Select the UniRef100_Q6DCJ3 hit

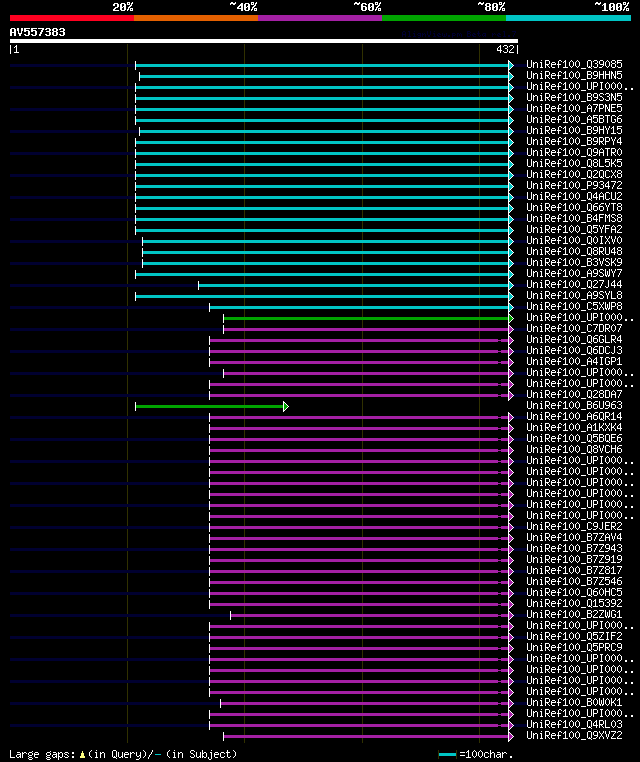tap(574, 350)
